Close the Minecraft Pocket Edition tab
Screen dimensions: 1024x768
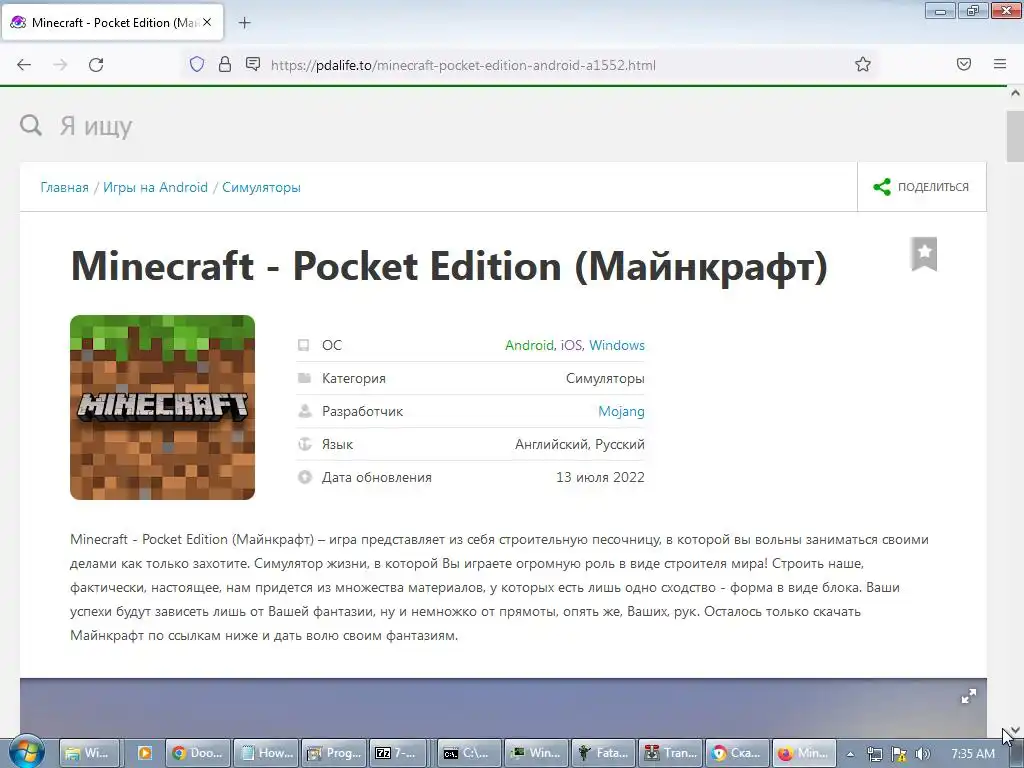point(207,22)
